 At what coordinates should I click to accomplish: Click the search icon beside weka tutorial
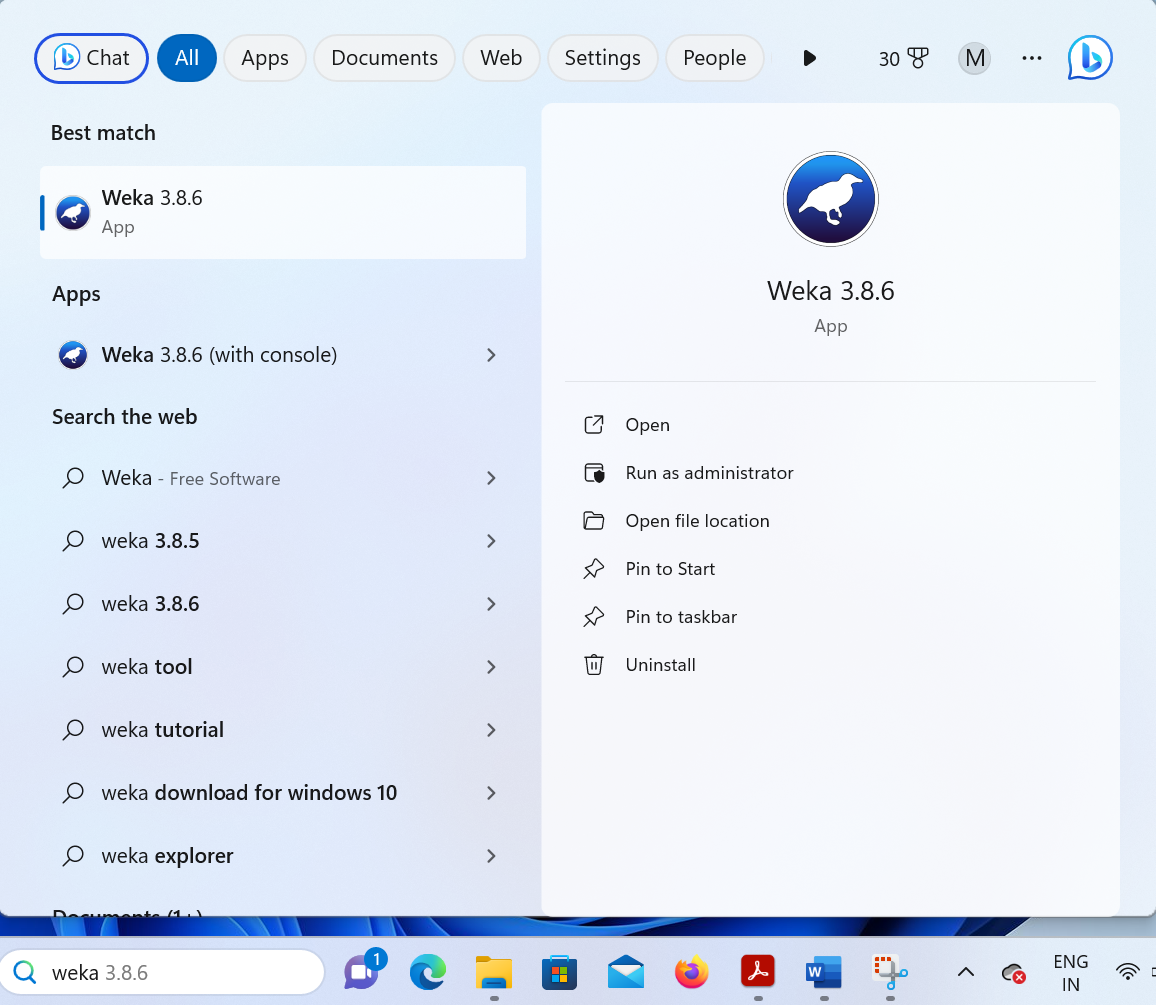(73, 730)
